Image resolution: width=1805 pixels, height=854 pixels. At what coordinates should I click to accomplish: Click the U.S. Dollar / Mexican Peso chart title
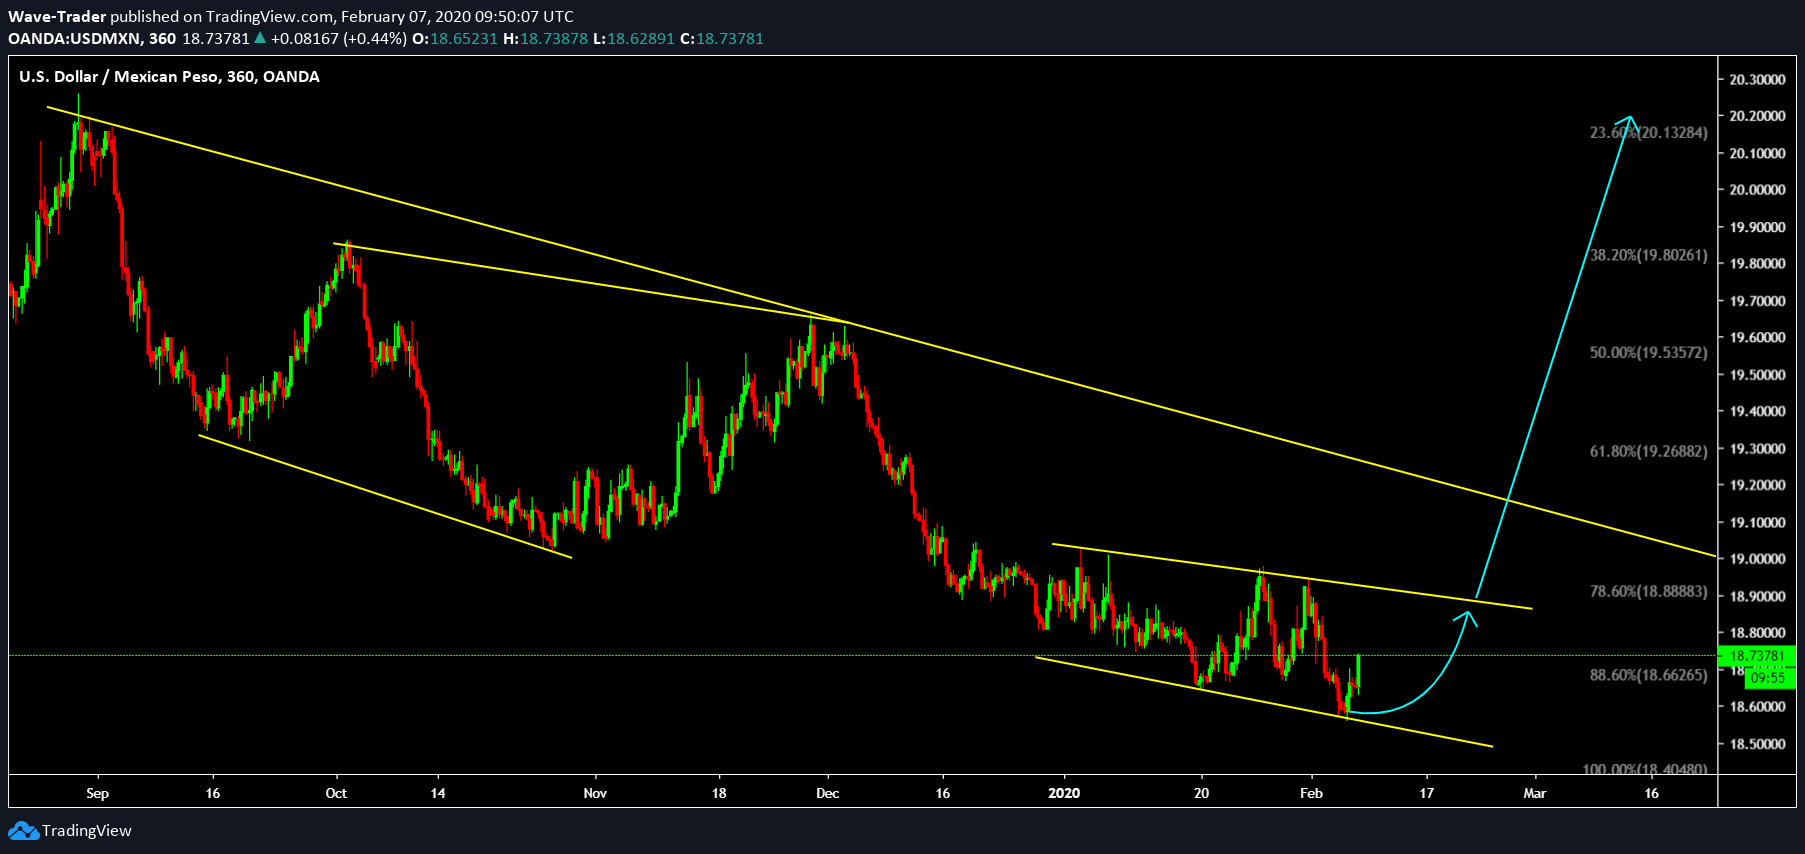tap(169, 76)
